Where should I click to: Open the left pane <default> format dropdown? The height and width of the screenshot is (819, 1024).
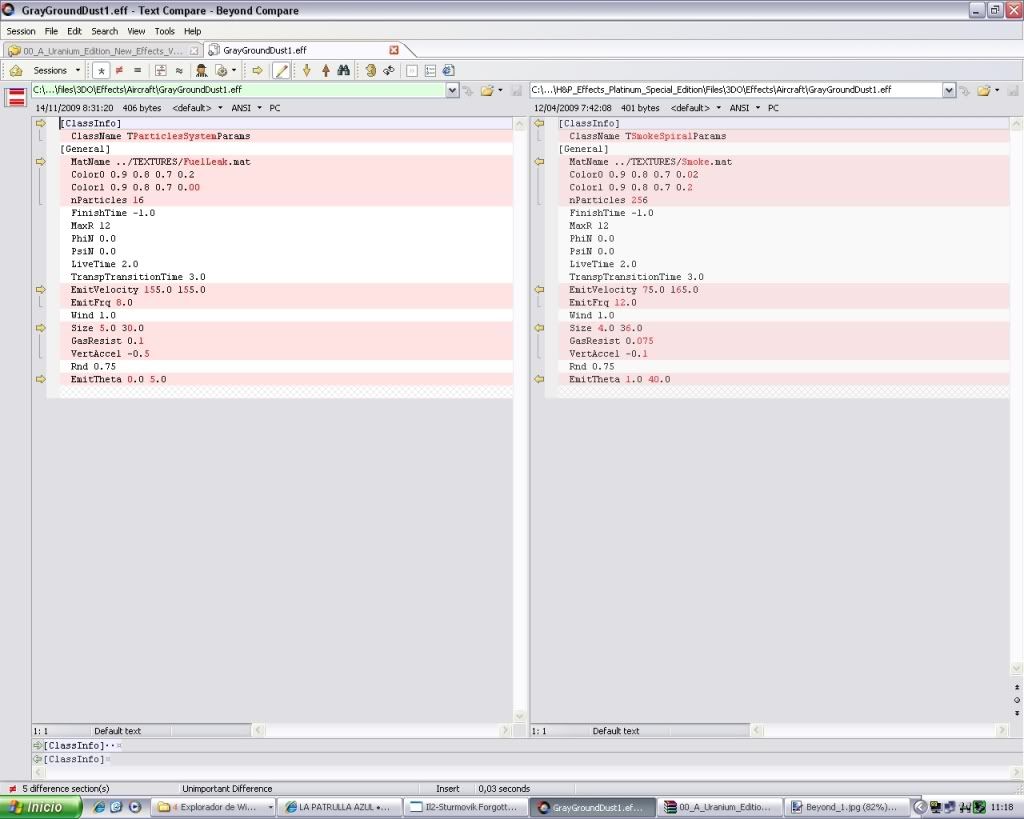tap(197, 108)
